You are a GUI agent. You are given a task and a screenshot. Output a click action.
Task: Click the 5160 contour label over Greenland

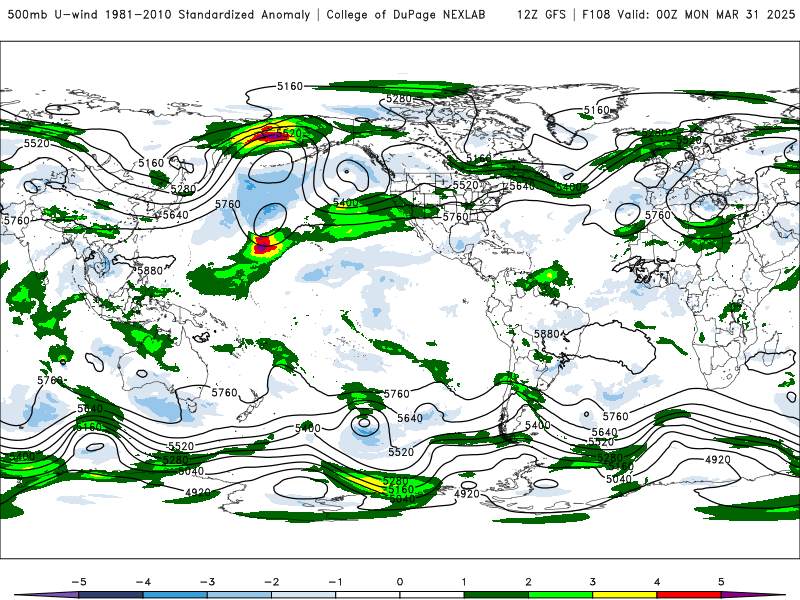tap(596, 110)
